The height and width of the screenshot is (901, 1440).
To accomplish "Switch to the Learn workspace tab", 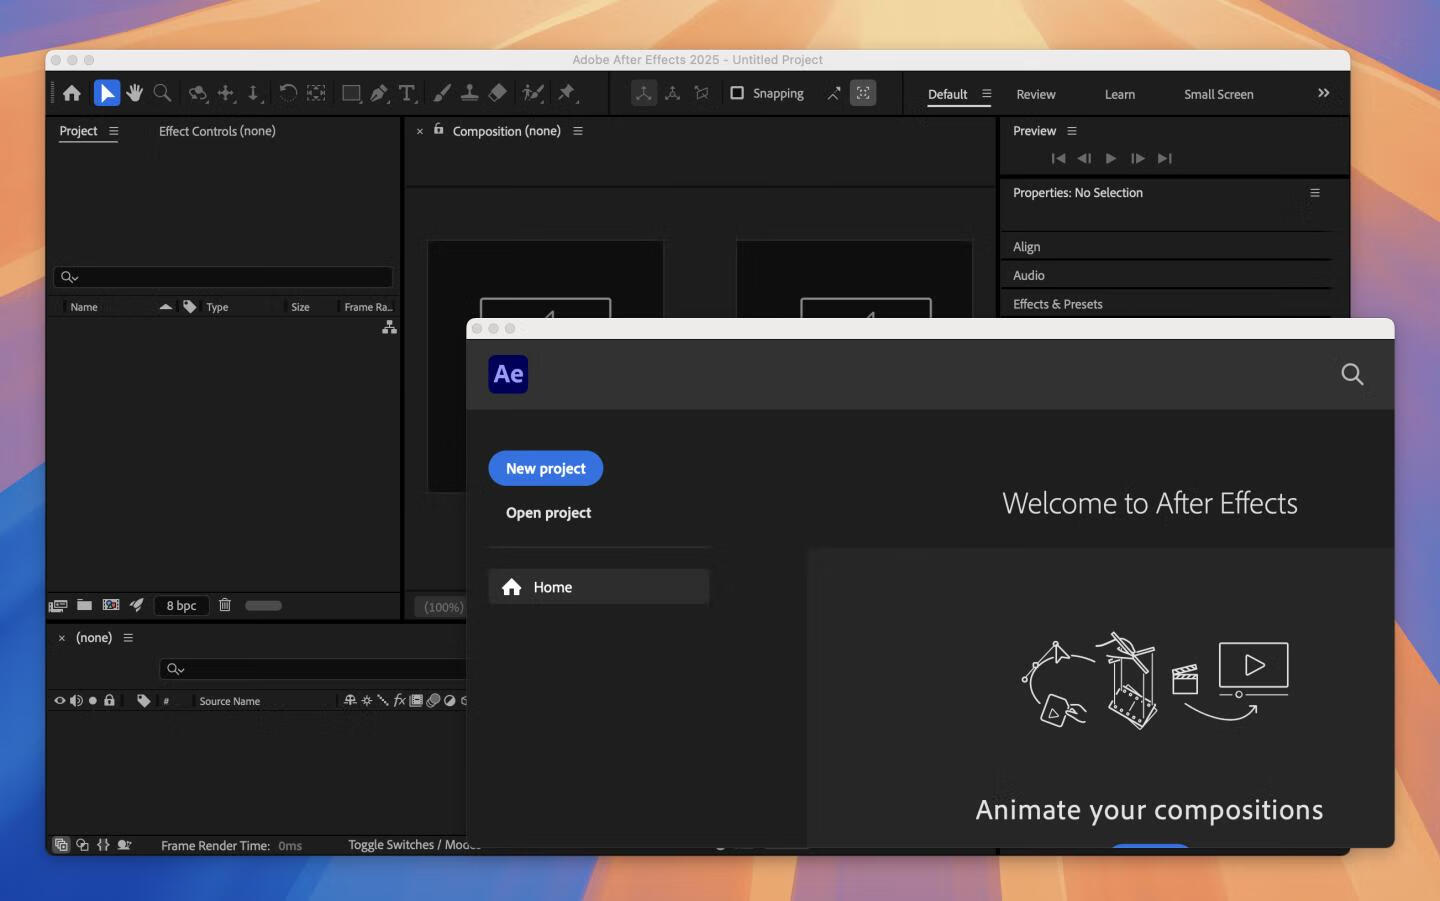I will (x=1119, y=94).
